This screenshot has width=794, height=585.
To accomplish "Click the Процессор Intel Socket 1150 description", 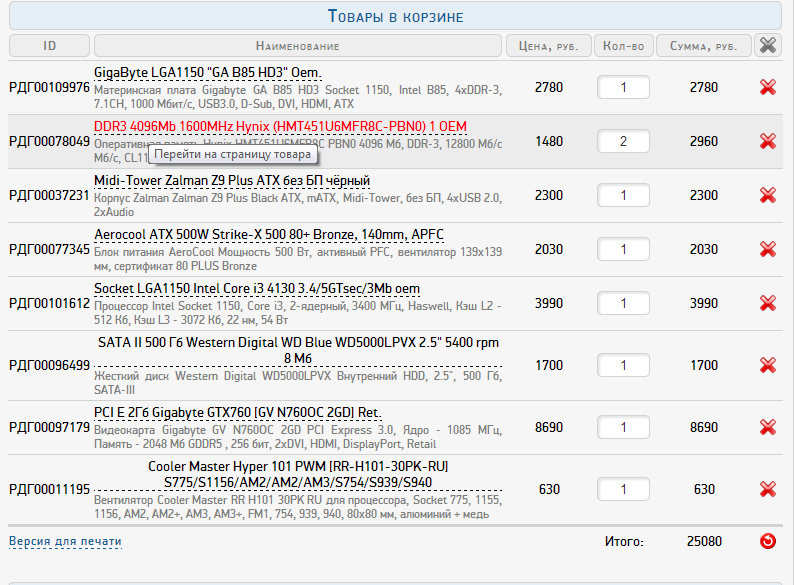I will (x=298, y=313).
